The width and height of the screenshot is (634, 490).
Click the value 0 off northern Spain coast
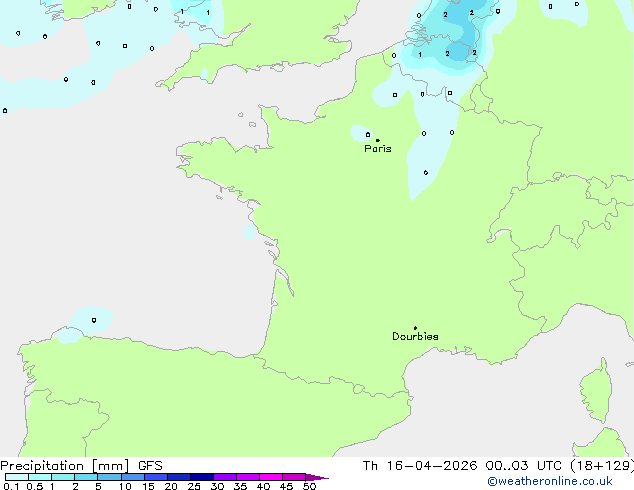click(94, 320)
